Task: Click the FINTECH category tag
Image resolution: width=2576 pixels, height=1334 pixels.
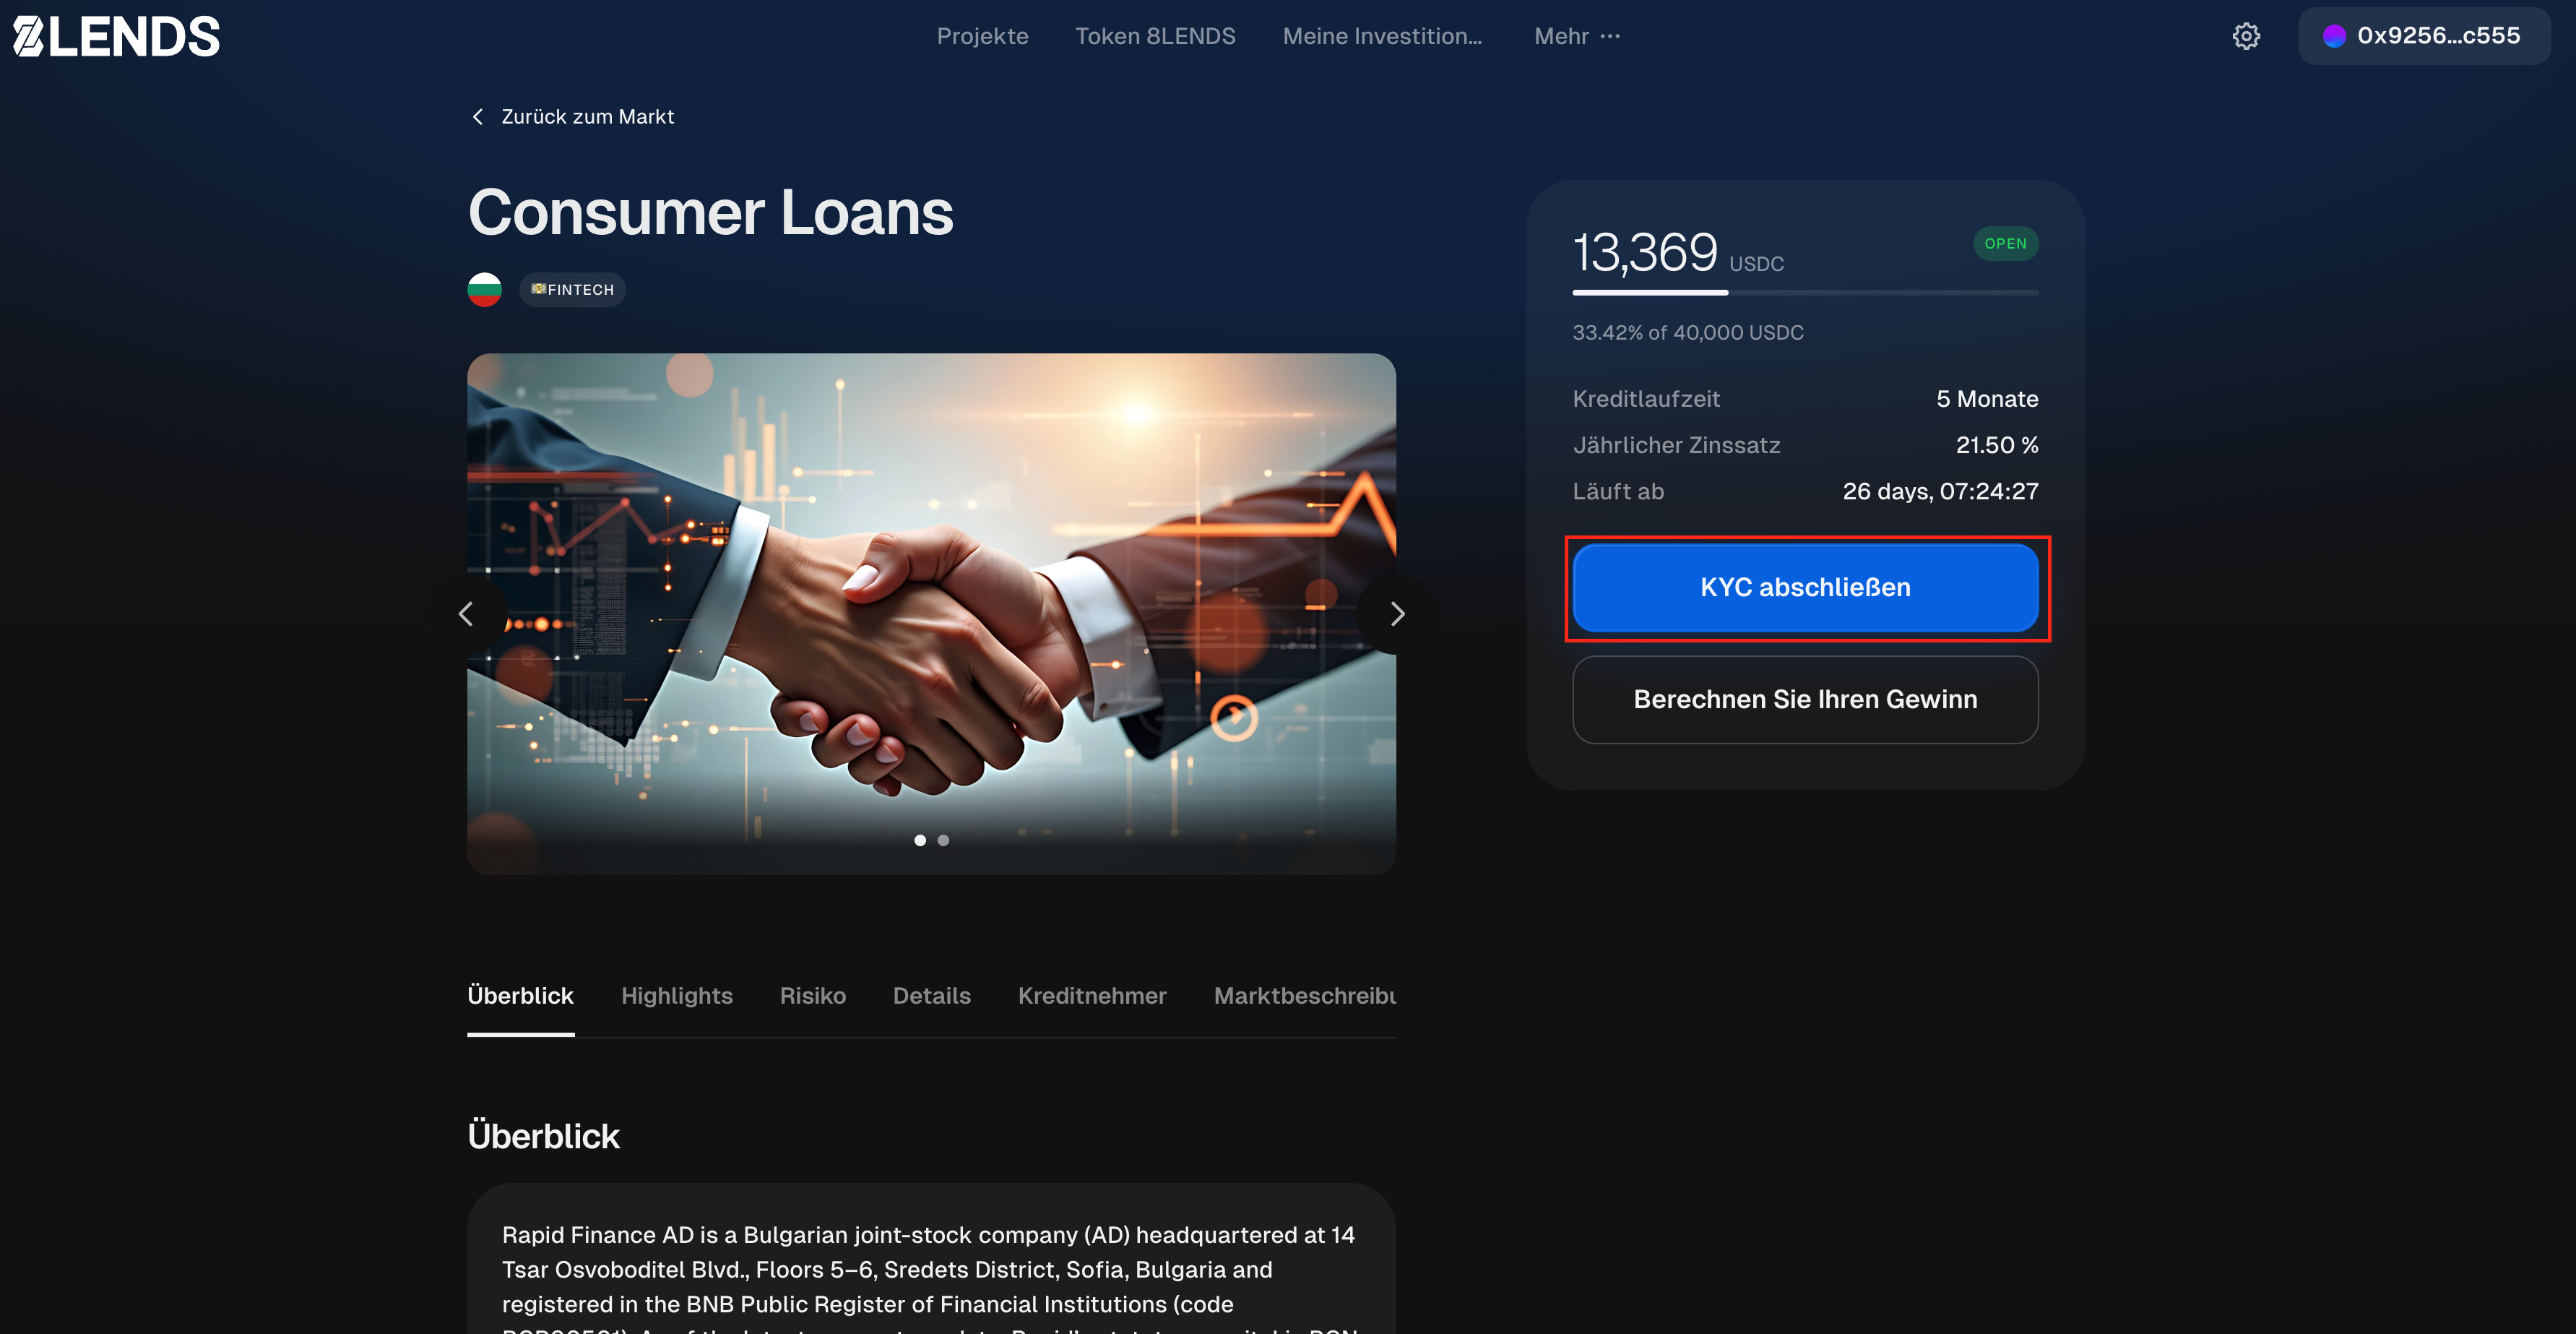Action: click(x=573, y=290)
